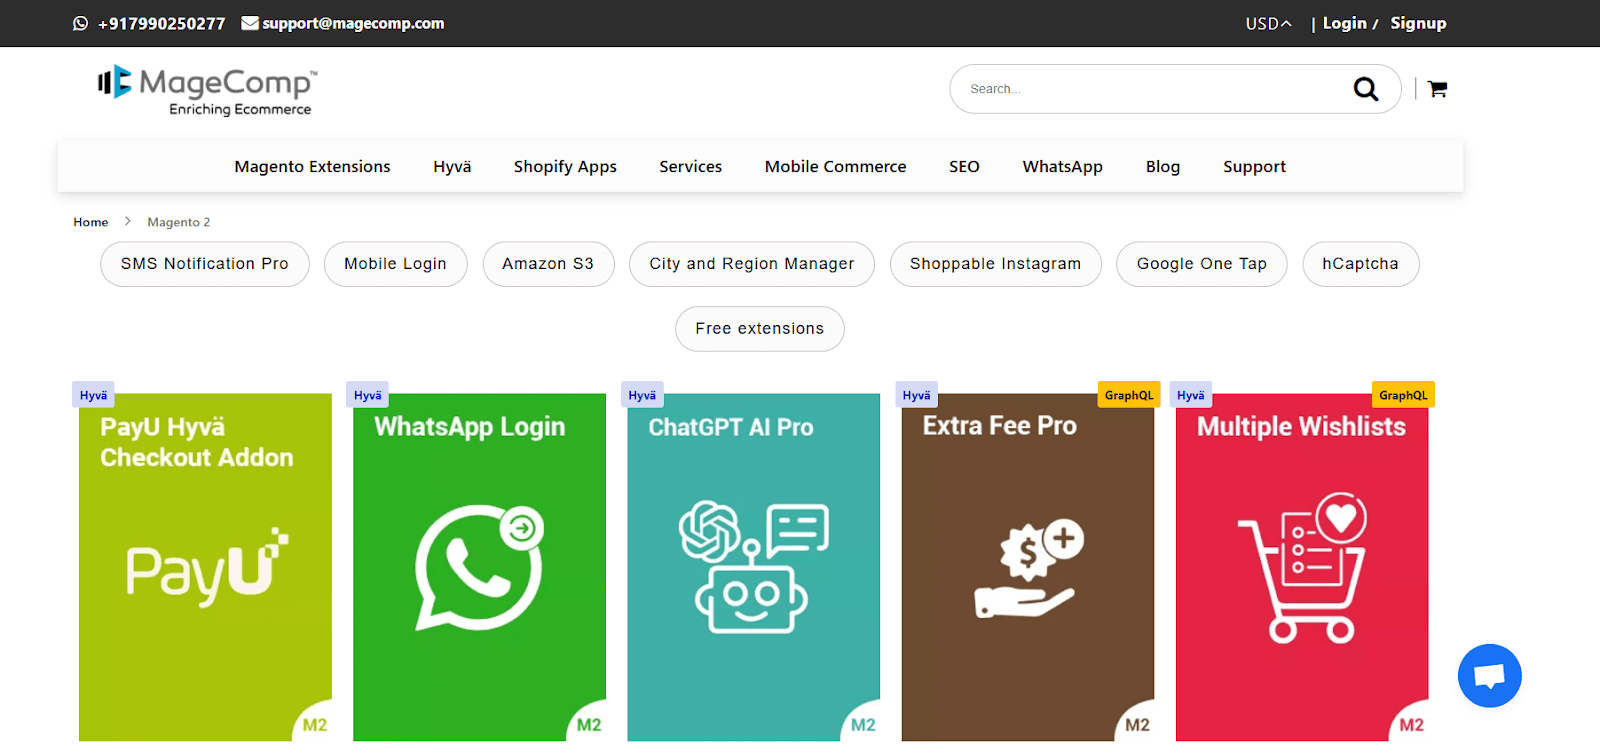This screenshot has height=745, width=1600.
Task: Click the M2 corner badge on ChatGPT AI Pro card
Action: tap(863, 725)
